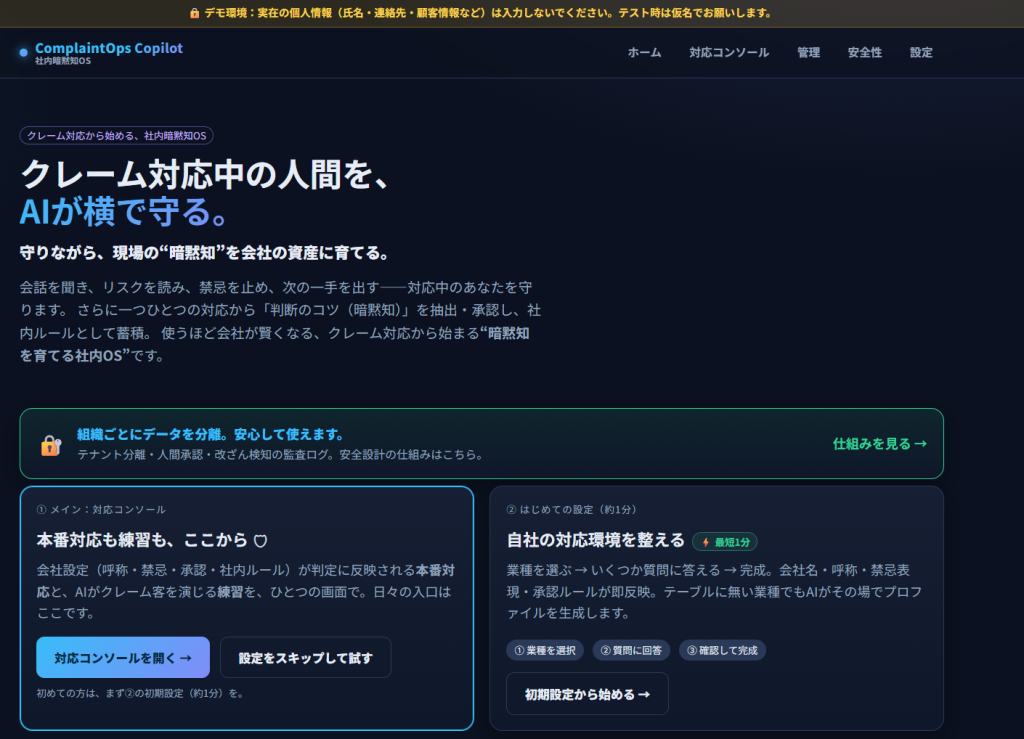1024x739 pixels.
Task: Click the note 初めての方は、まず②の初期設定
Action: tap(140, 693)
